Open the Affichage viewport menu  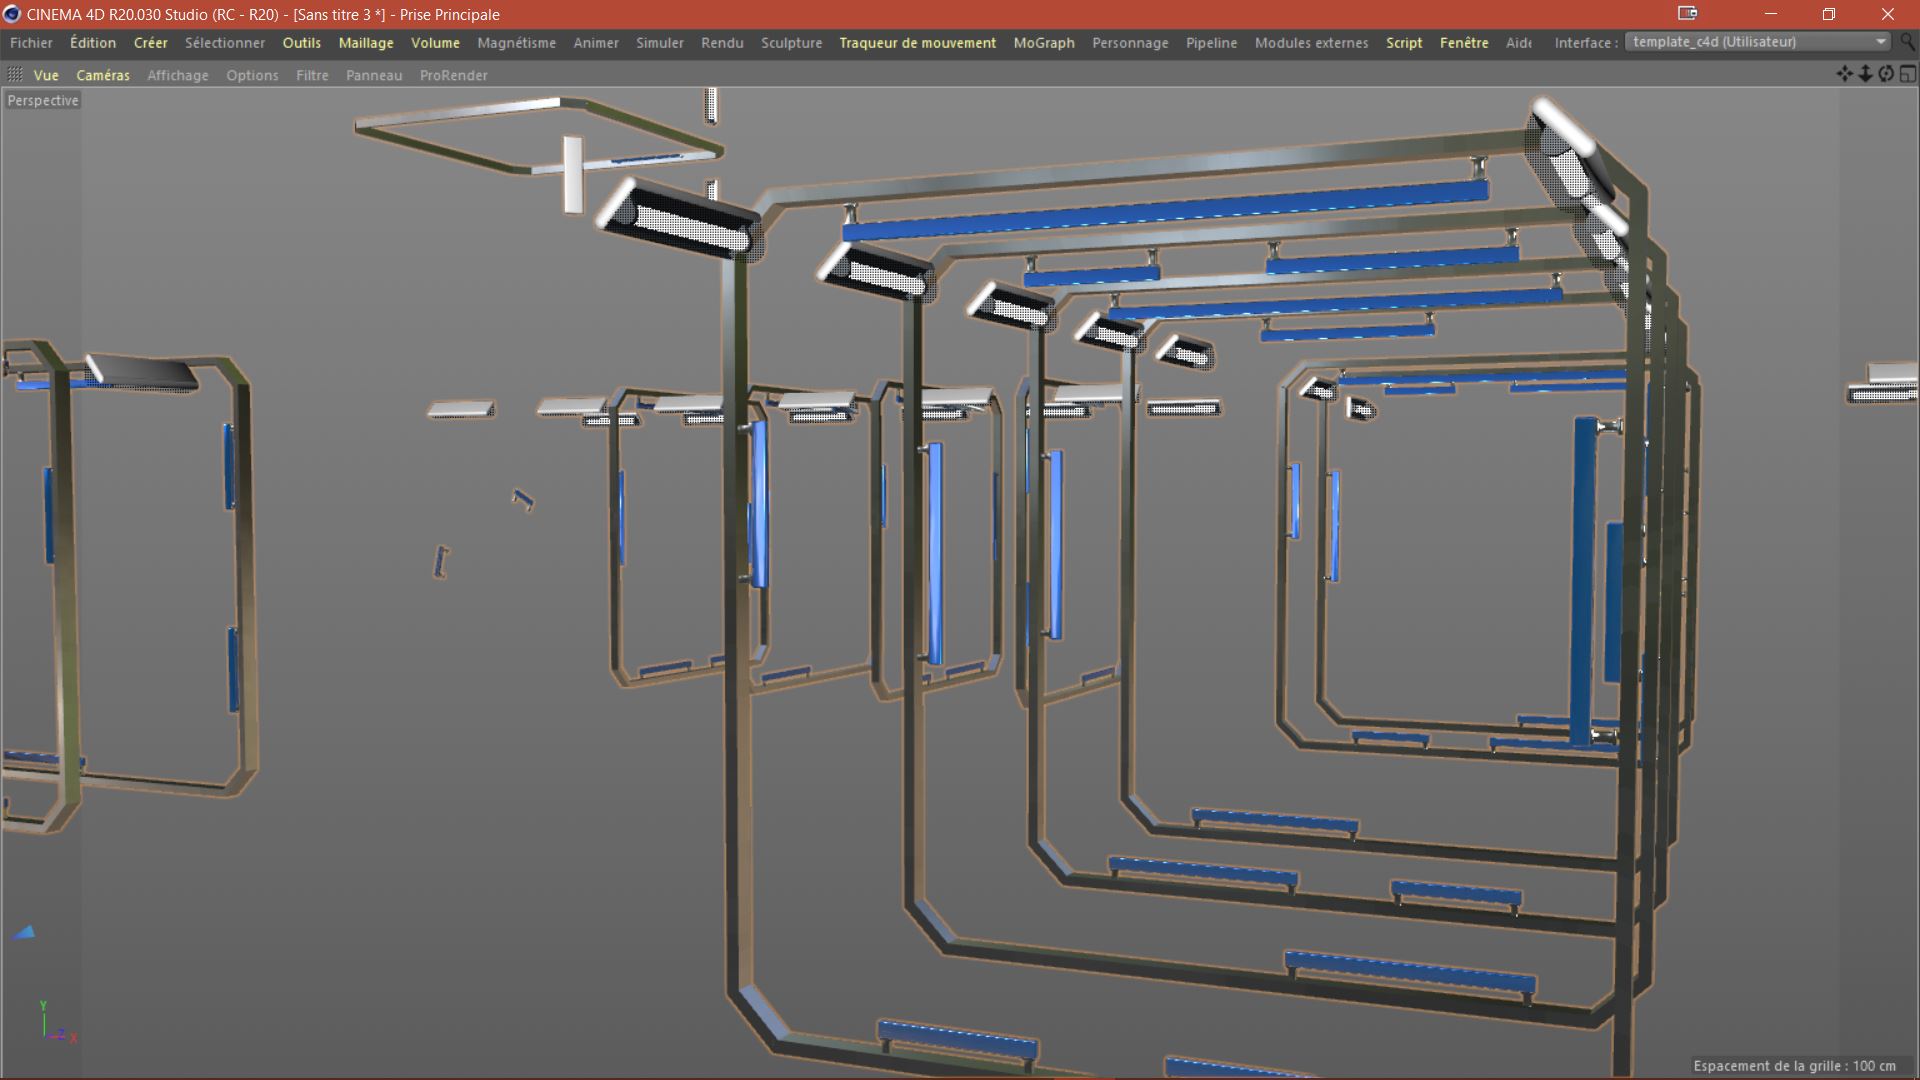[178, 75]
